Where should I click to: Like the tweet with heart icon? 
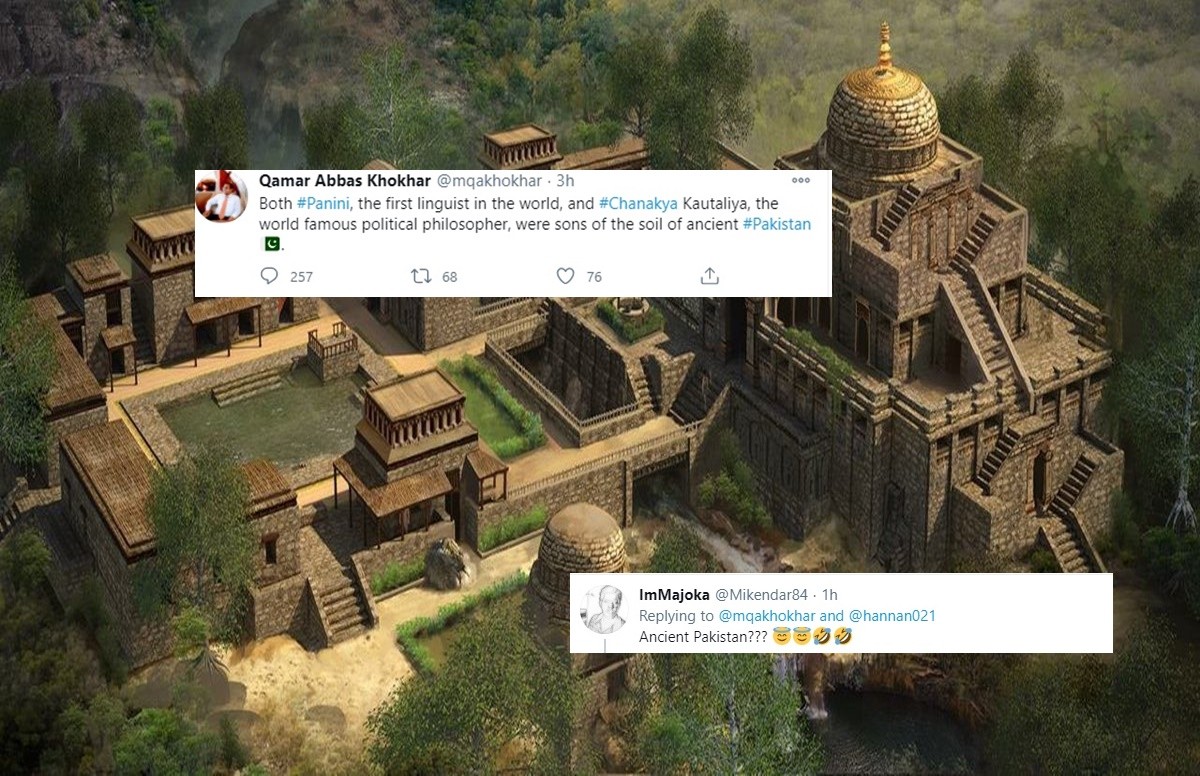(565, 276)
